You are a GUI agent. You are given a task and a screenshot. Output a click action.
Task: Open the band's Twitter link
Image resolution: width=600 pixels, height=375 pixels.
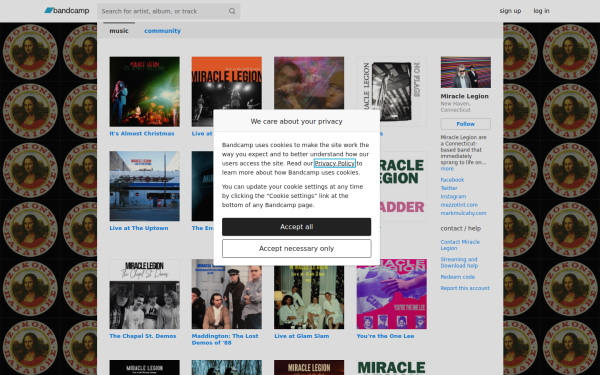point(449,188)
